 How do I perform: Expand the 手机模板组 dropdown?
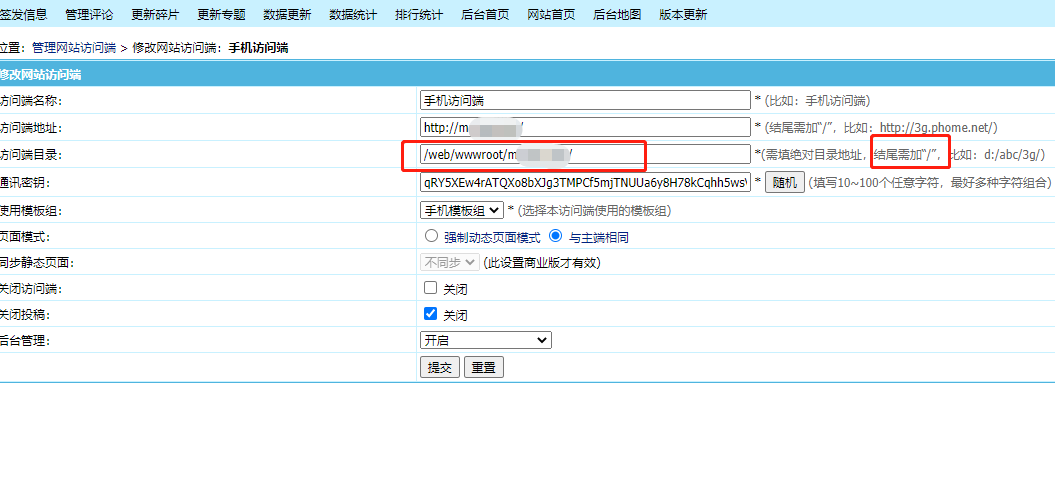click(x=461, y=210)
